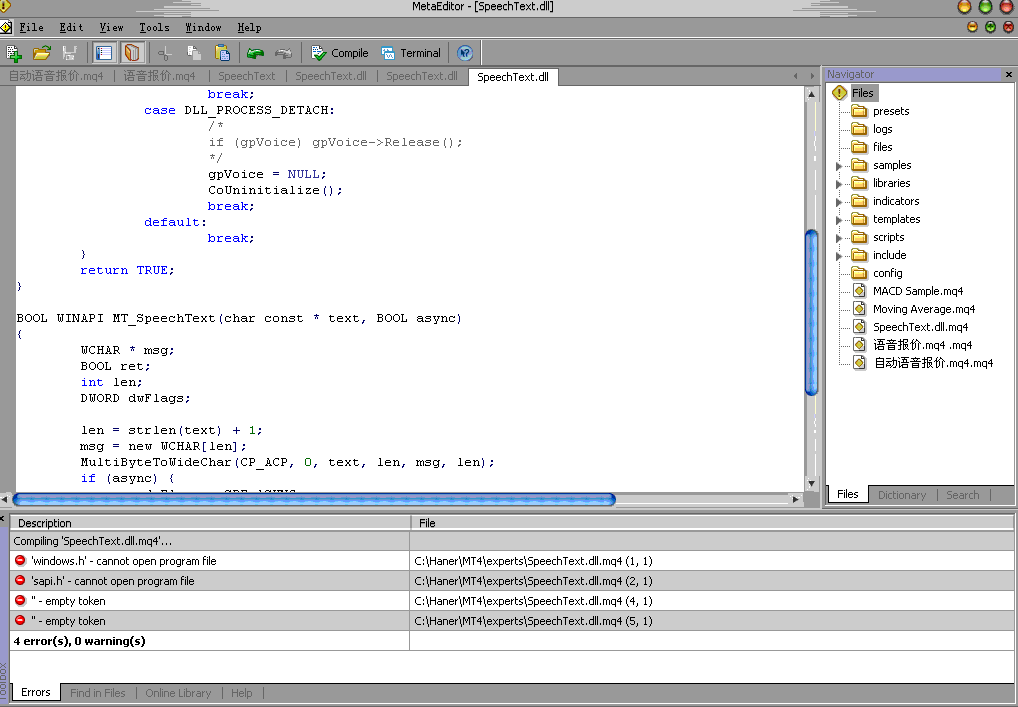1018x707 pixels.
Task: Expand the scripts folder
Action: pos(838,238)
